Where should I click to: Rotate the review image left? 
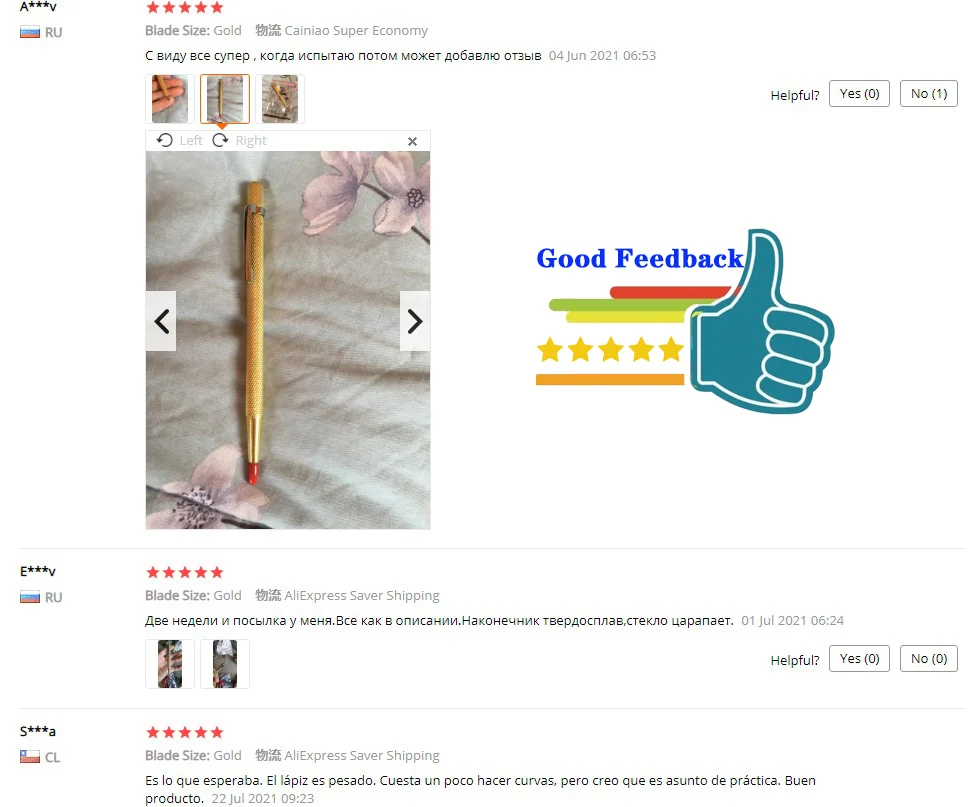click(179, 140)
